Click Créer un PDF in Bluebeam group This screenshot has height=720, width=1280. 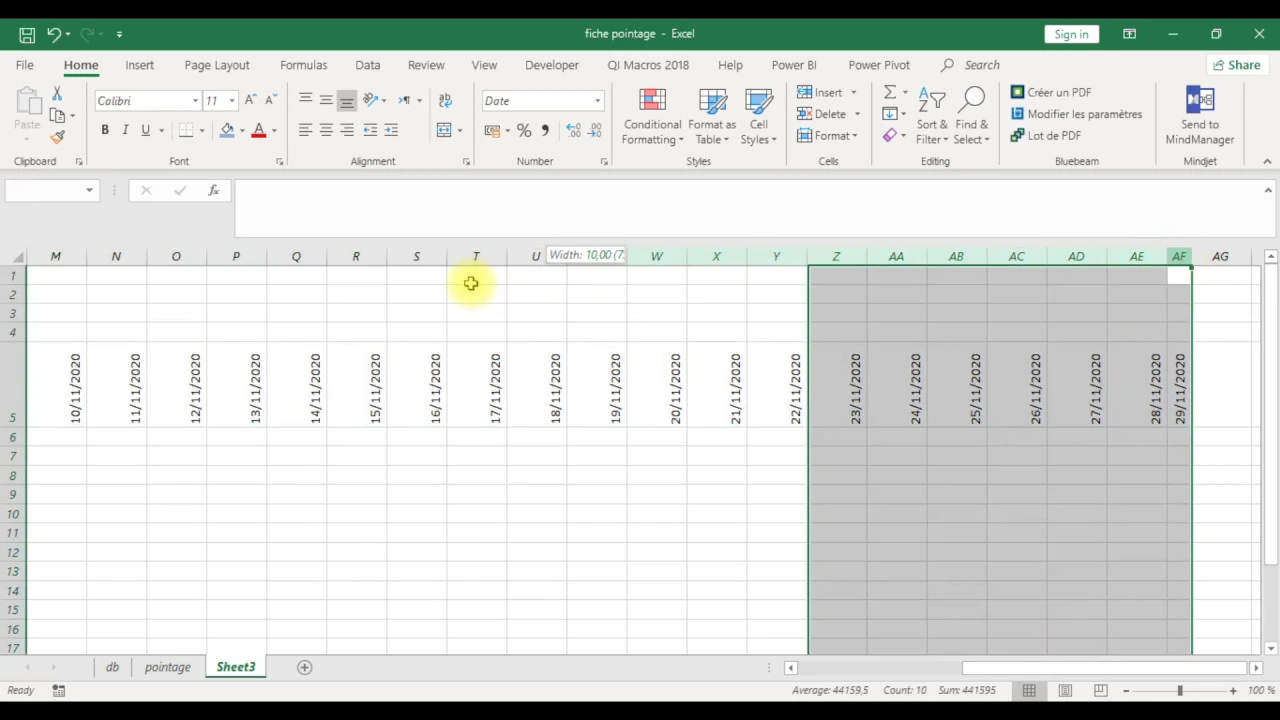tap(1050, 92)
